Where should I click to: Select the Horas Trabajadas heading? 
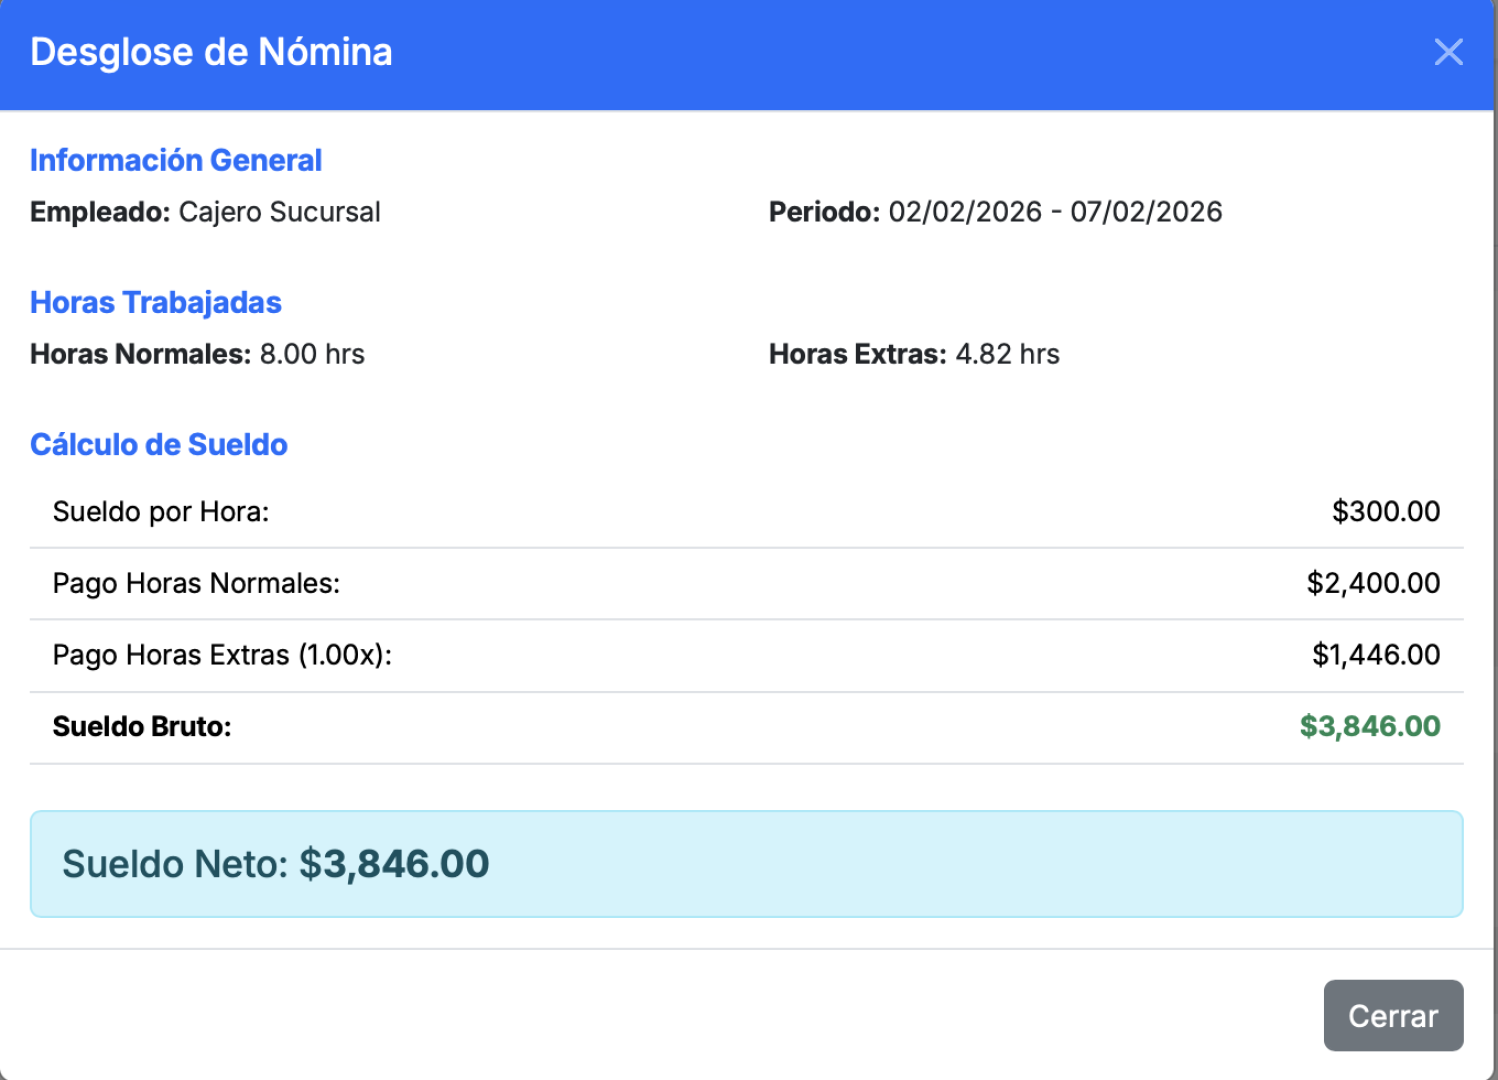(x=156, y=302)
